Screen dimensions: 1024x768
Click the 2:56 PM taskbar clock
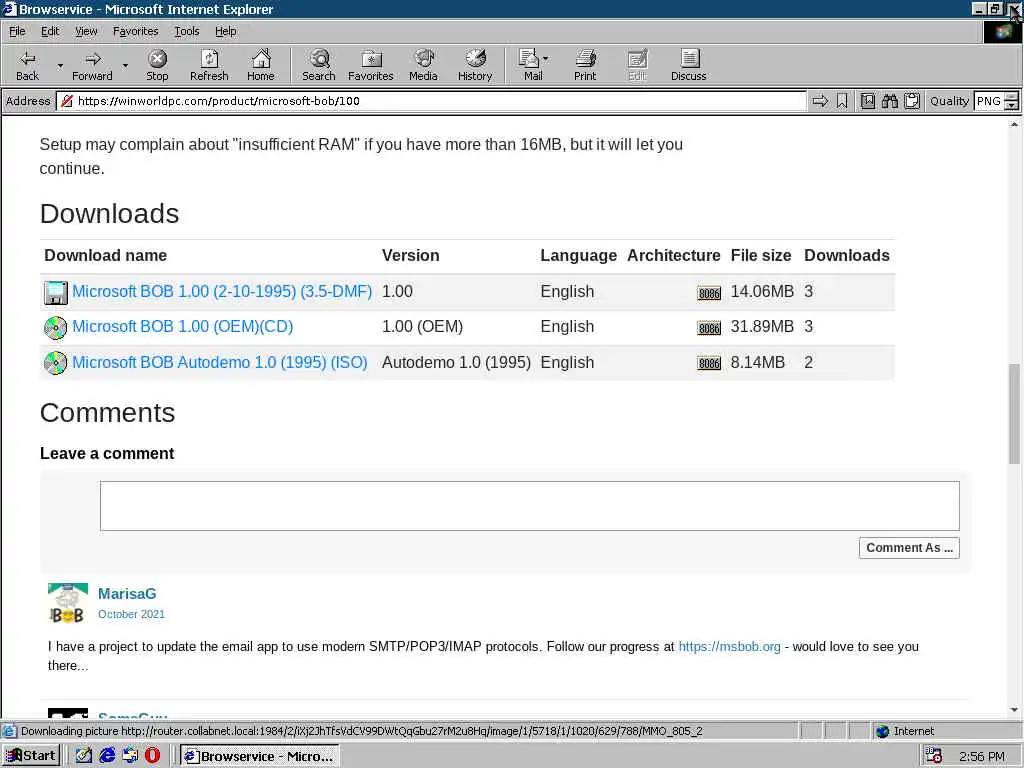pyautogui.click(x=982, y=756)
